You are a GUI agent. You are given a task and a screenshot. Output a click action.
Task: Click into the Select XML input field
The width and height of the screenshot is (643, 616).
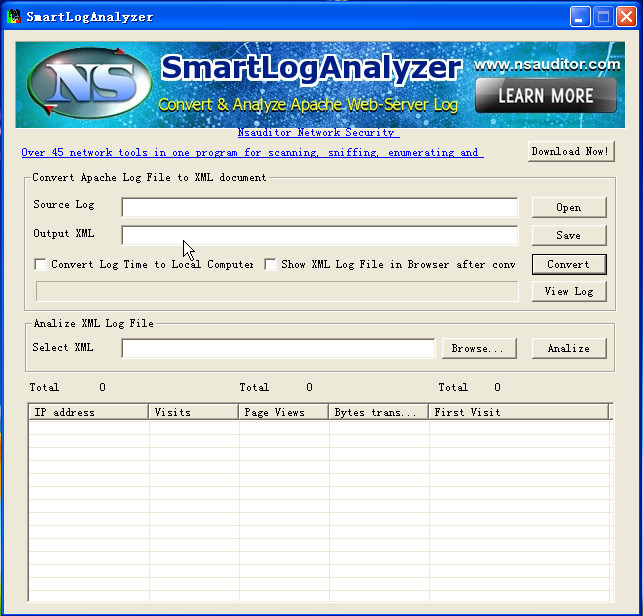pyautogui.click(x=278, y=348)
